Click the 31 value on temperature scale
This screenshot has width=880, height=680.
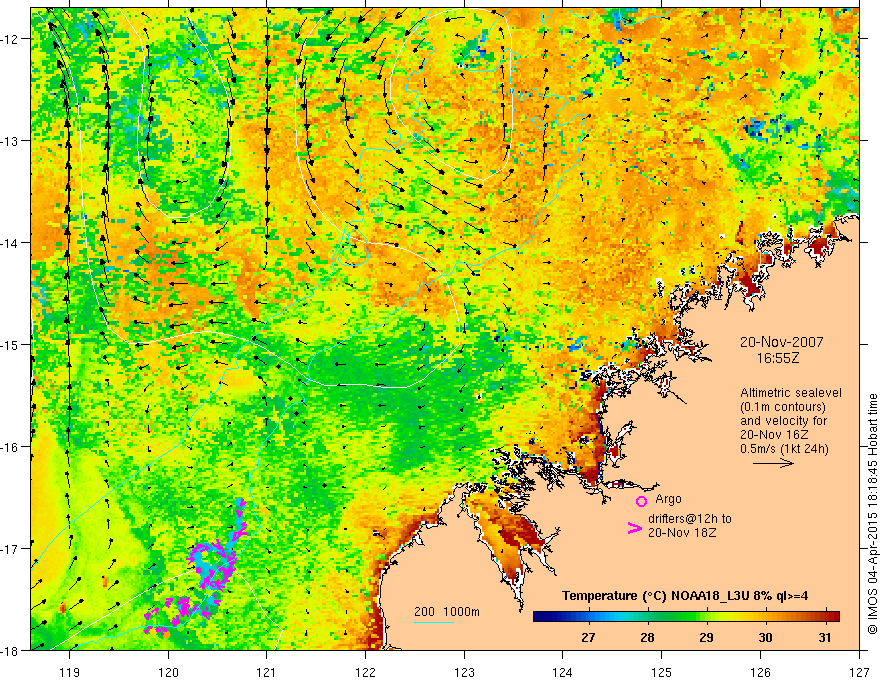[x=824, y=637]
